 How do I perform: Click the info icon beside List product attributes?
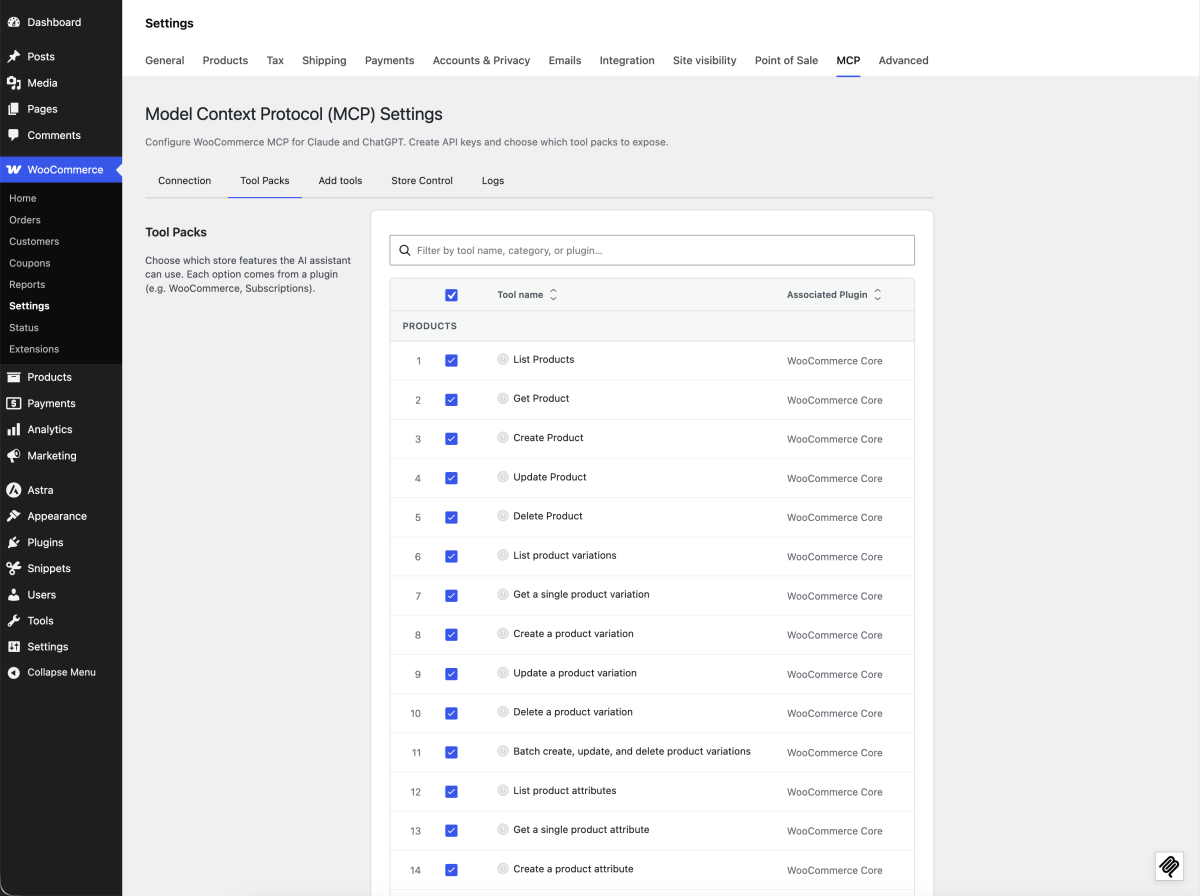[x=503, y=790]
